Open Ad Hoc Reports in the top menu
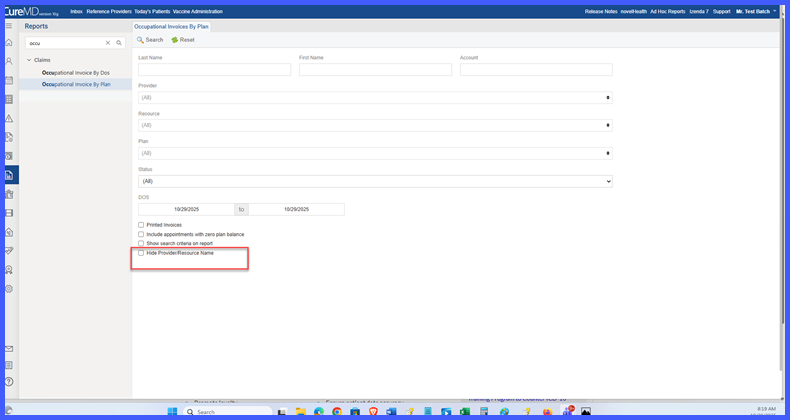 [x=668, y=11]
